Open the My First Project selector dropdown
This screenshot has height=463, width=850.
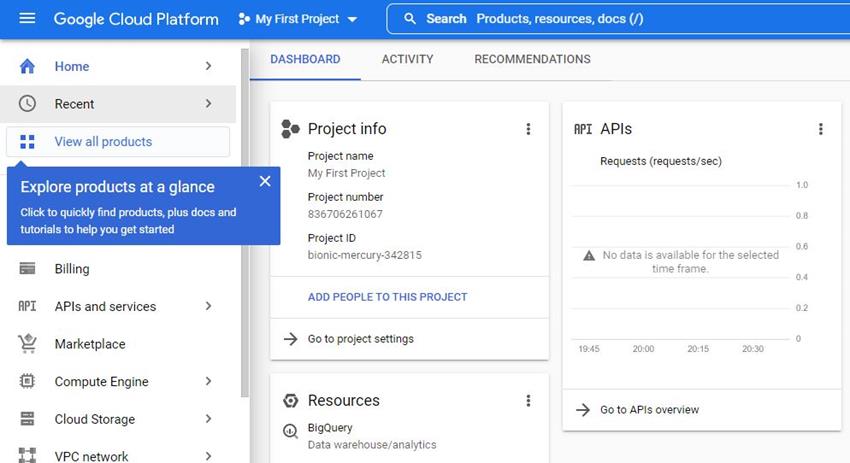(298, 19)
